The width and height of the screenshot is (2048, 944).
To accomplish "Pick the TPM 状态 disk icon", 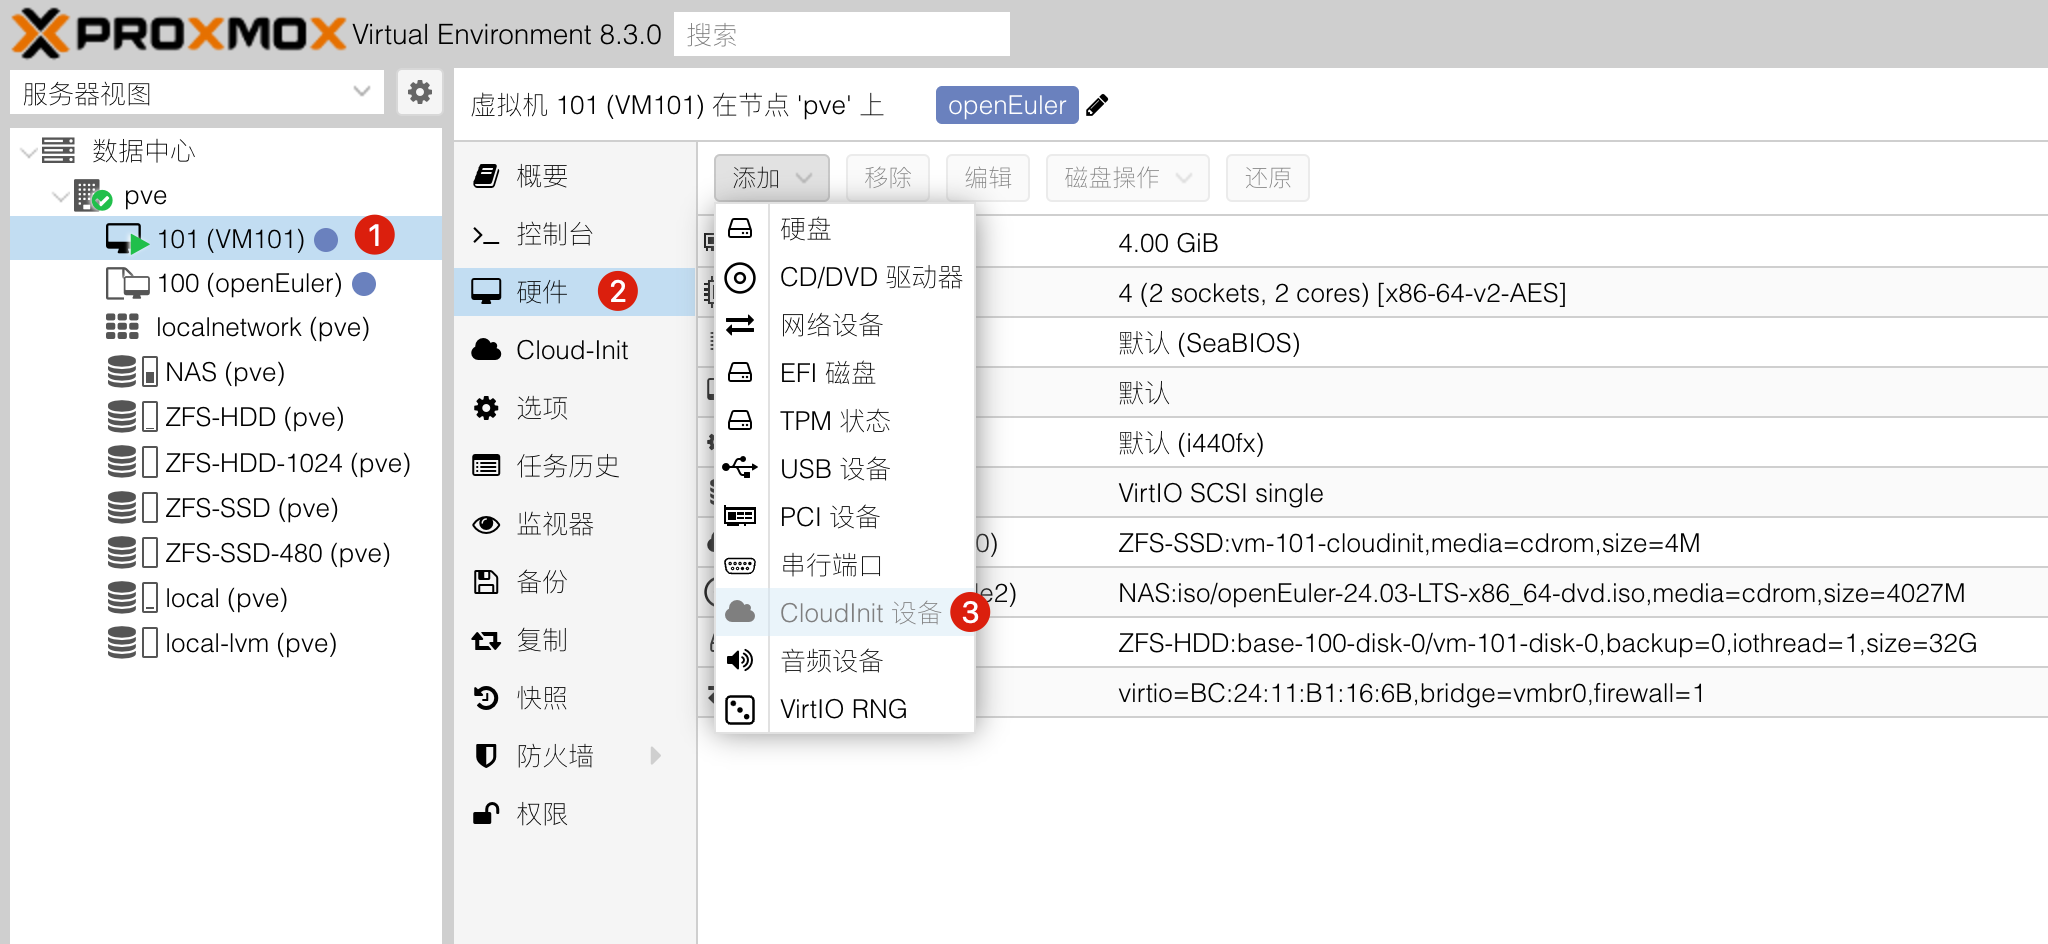I will click(740, 421).
